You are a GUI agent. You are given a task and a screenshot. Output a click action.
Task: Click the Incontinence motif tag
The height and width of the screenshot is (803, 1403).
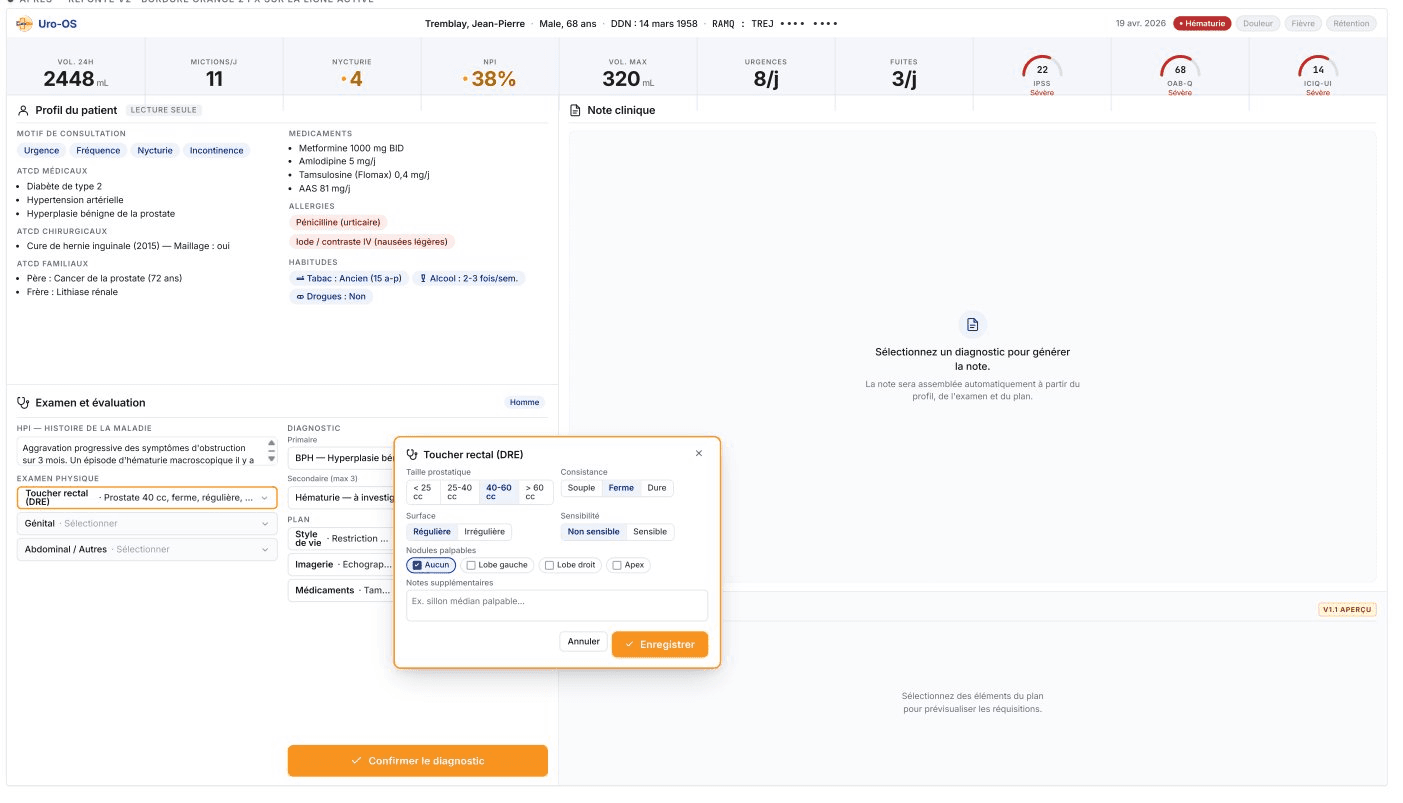coord(217,151)
